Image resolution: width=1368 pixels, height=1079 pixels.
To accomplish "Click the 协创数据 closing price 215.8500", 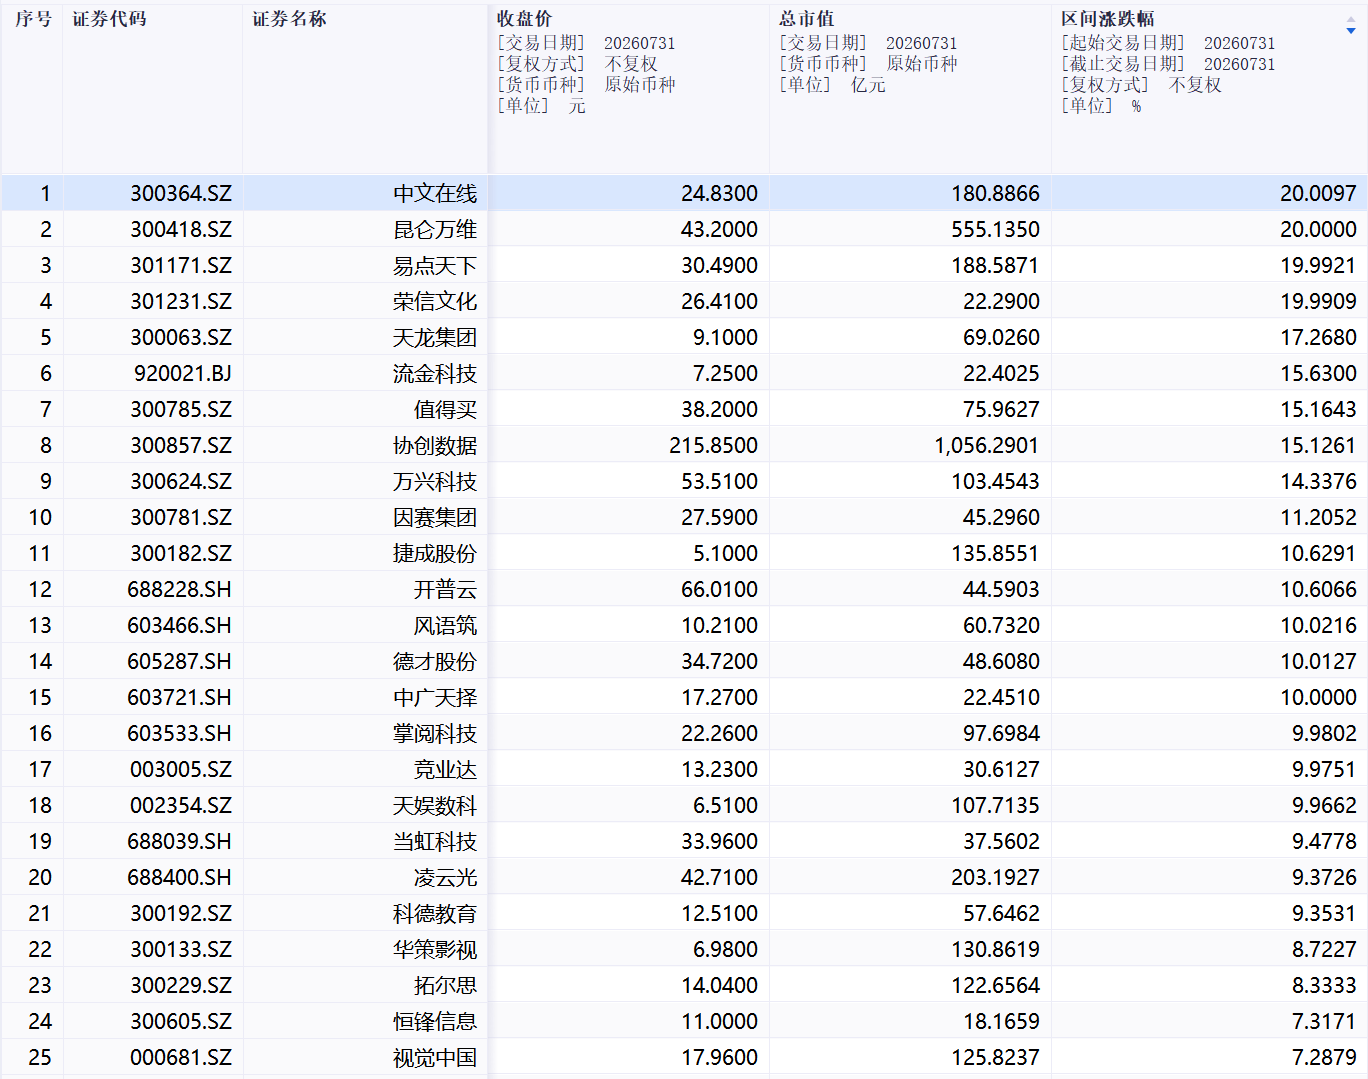I will [x=714, y=445].
